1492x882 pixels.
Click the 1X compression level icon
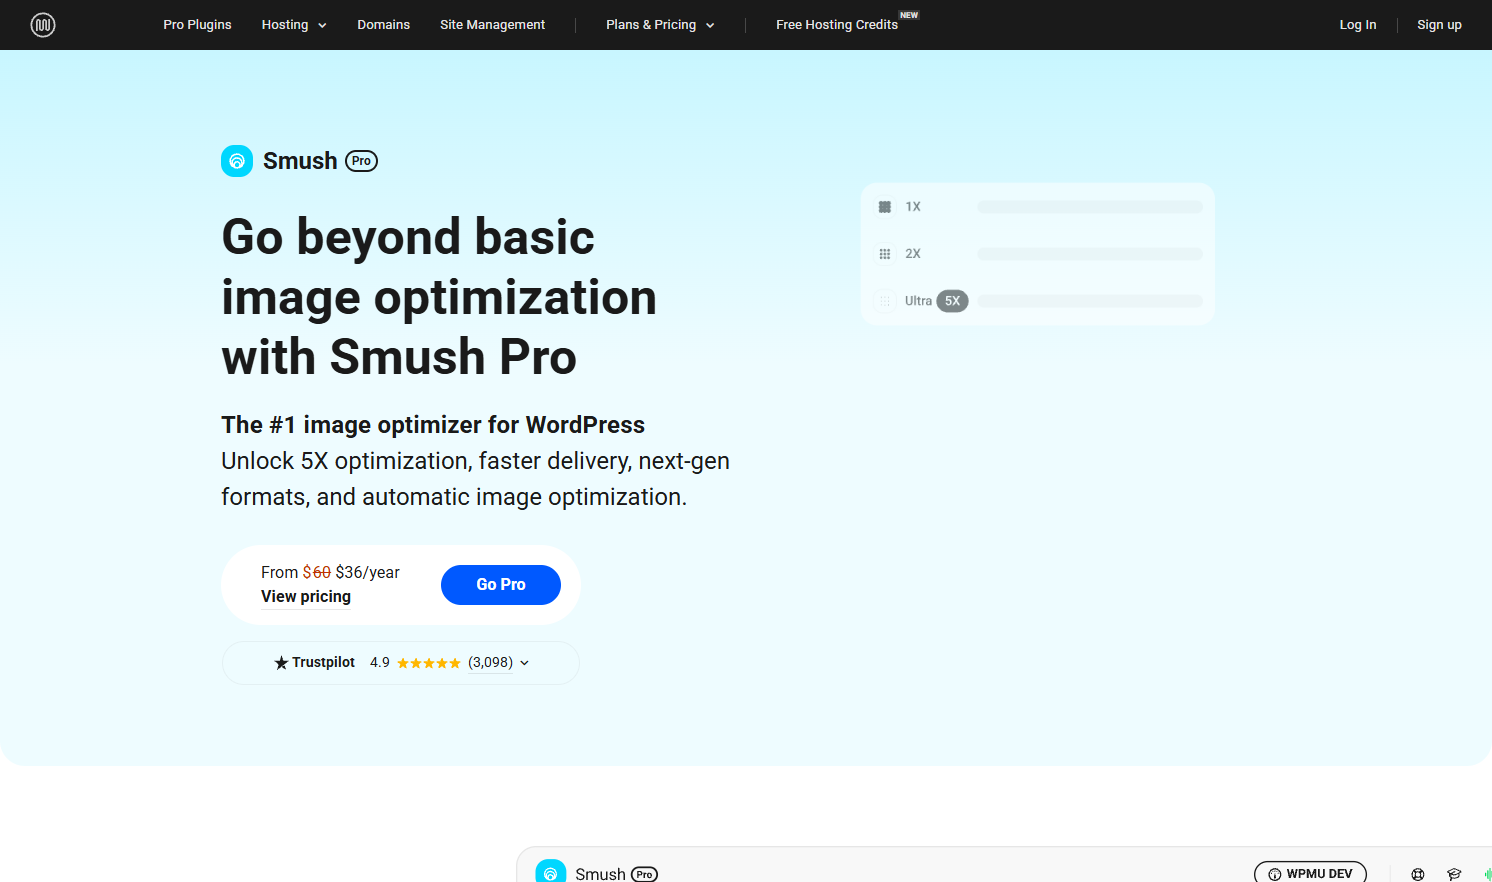pyautogui.click(x=885, y=207)
